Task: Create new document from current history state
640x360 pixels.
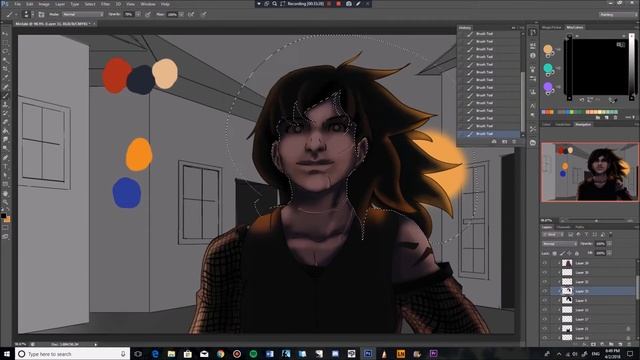Action: coord(494,142)
